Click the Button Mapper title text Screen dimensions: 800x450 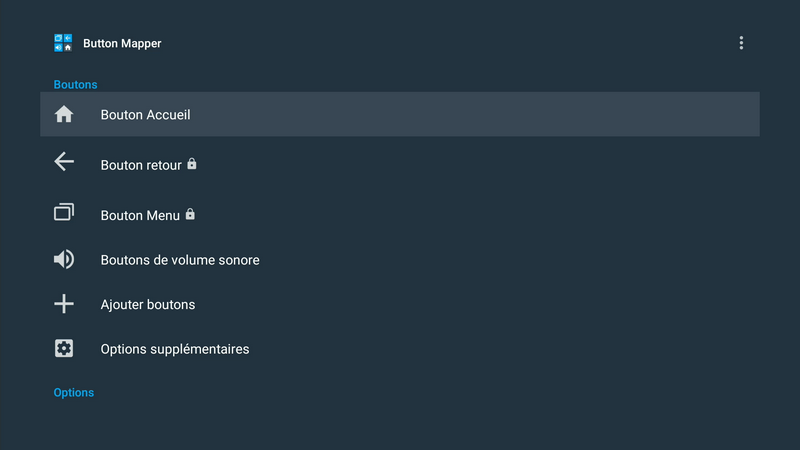pyautogui.click(x=122, y=44)
